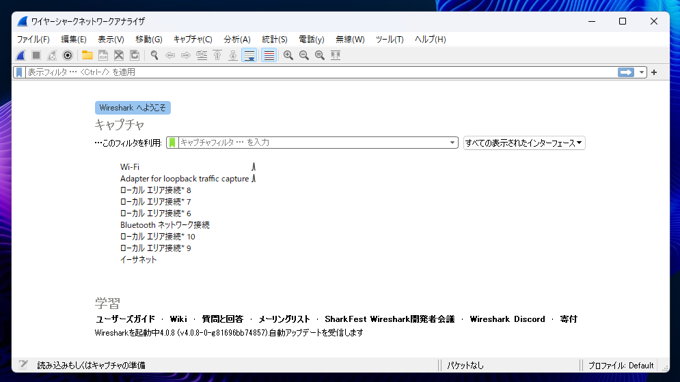The image size is (680, 382).
Task: Reset text to normal size icon
Action: (x=320, y=56)
